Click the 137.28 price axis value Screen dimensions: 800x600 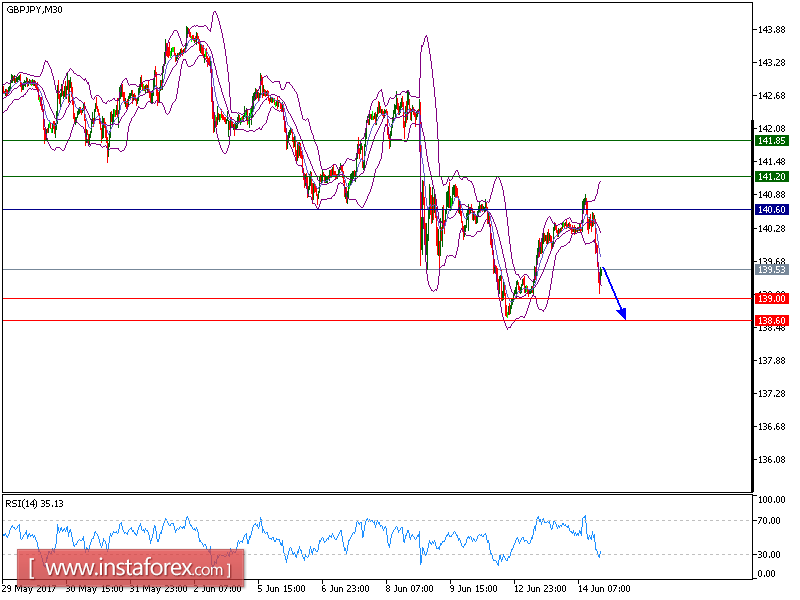(x=771, y=393)
